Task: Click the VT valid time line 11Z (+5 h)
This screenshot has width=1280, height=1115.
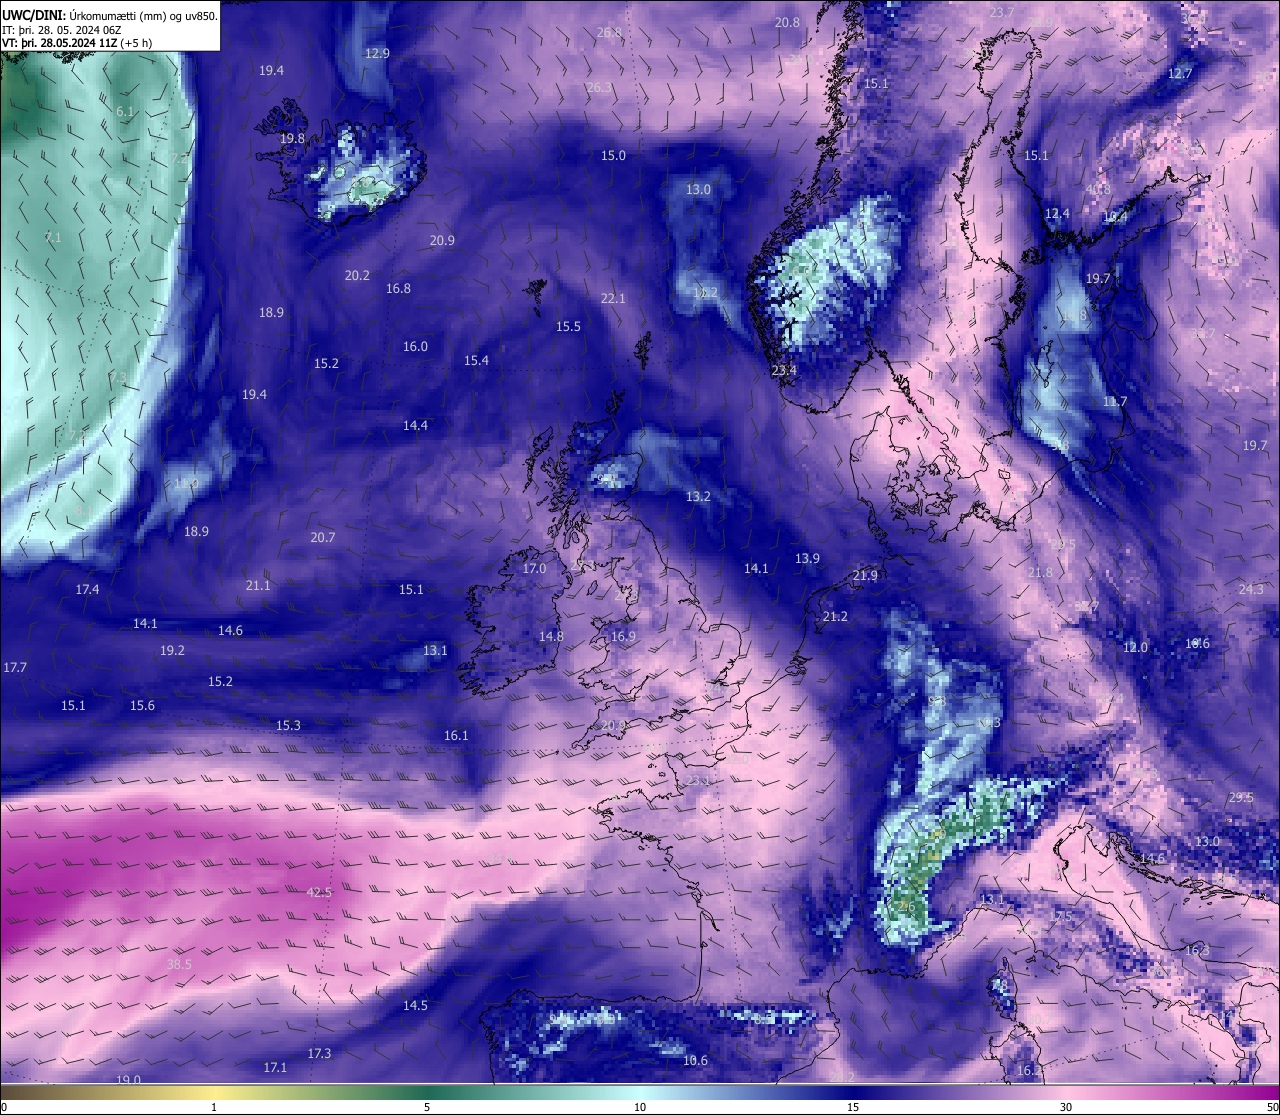Action: [x=77, y=43]
